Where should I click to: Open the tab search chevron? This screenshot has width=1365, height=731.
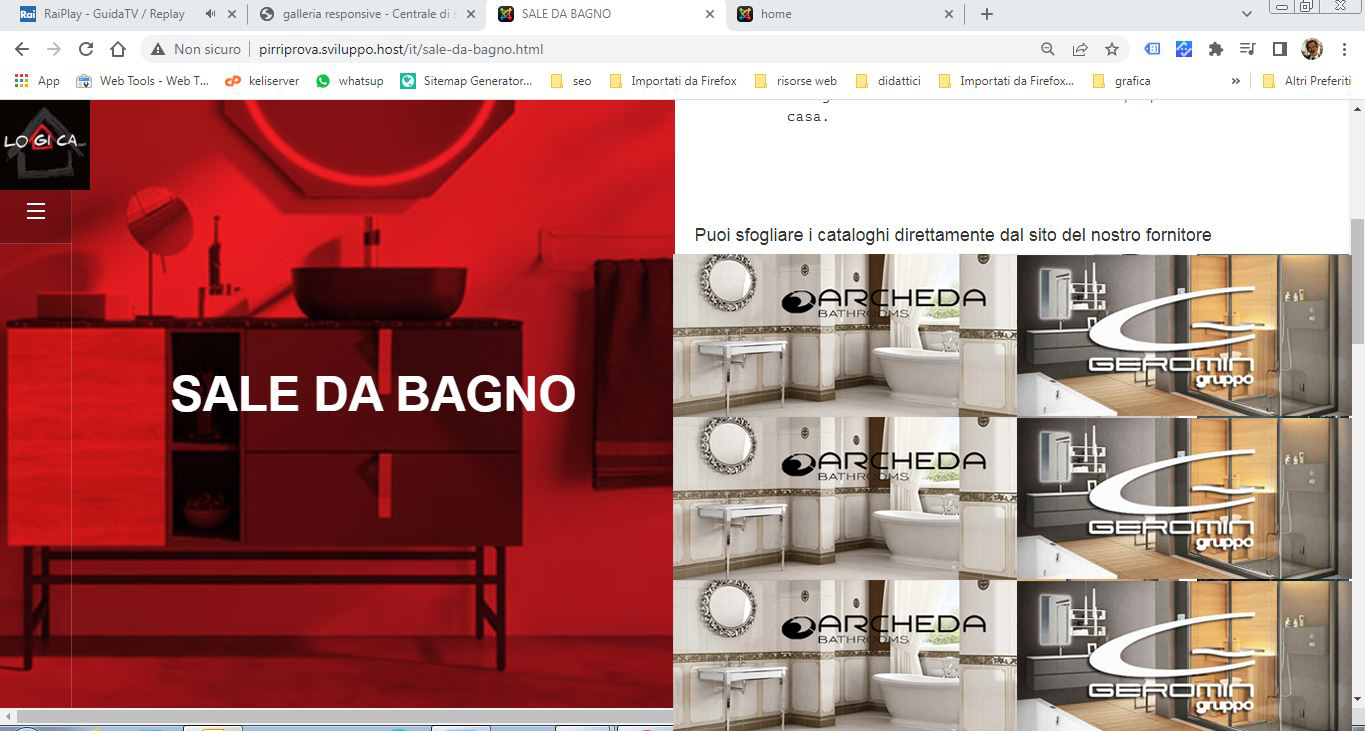point(1247,14)
